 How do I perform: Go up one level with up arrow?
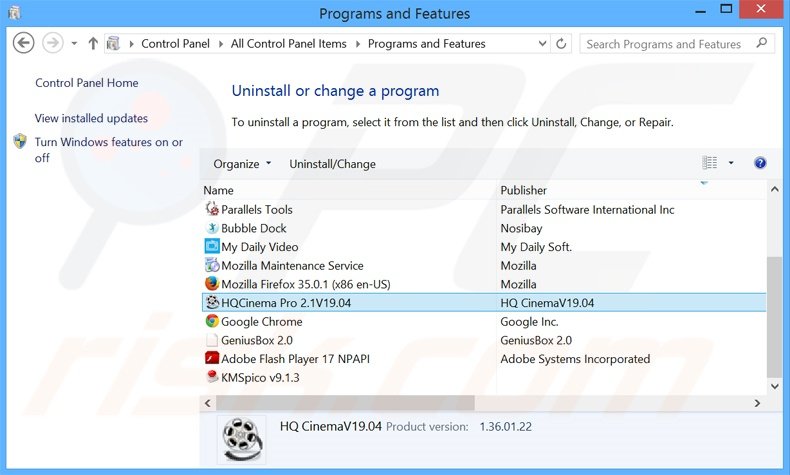coord(93,43)
